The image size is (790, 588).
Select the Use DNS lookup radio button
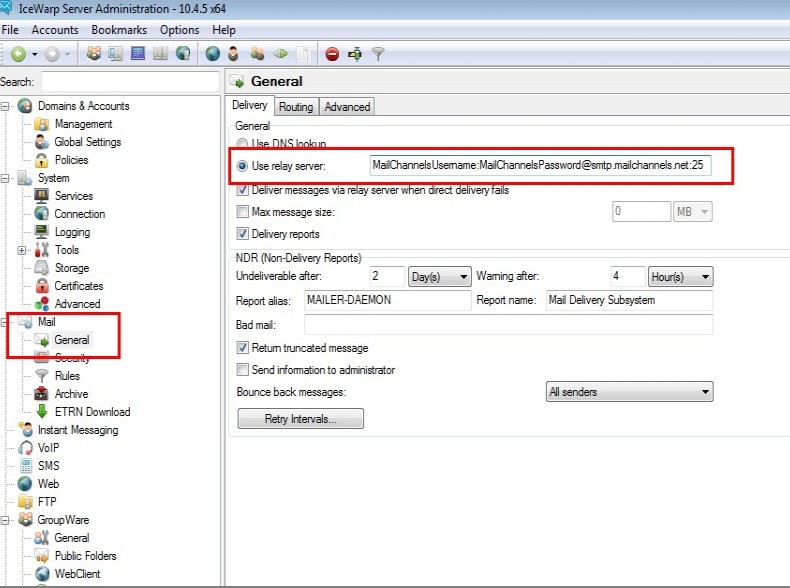242,144
